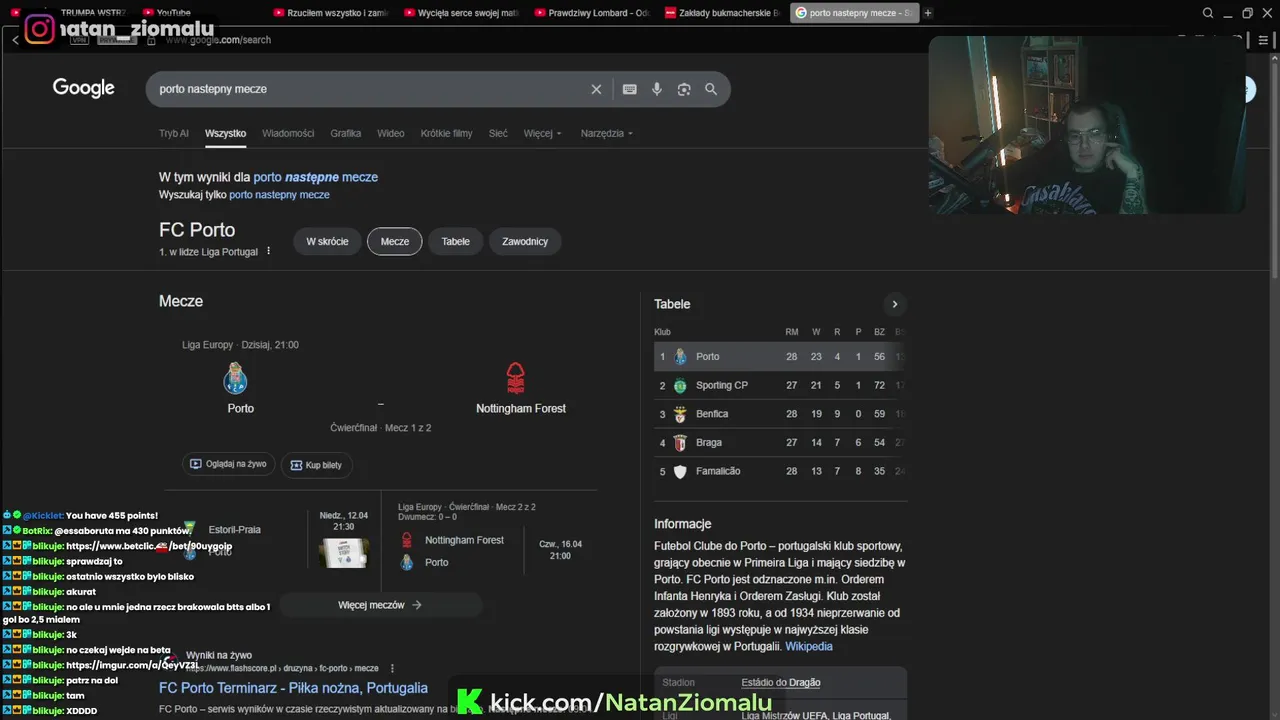Open the Więcej dropdown
This screenshot has width=1280, height=720.
click(543, 133)
